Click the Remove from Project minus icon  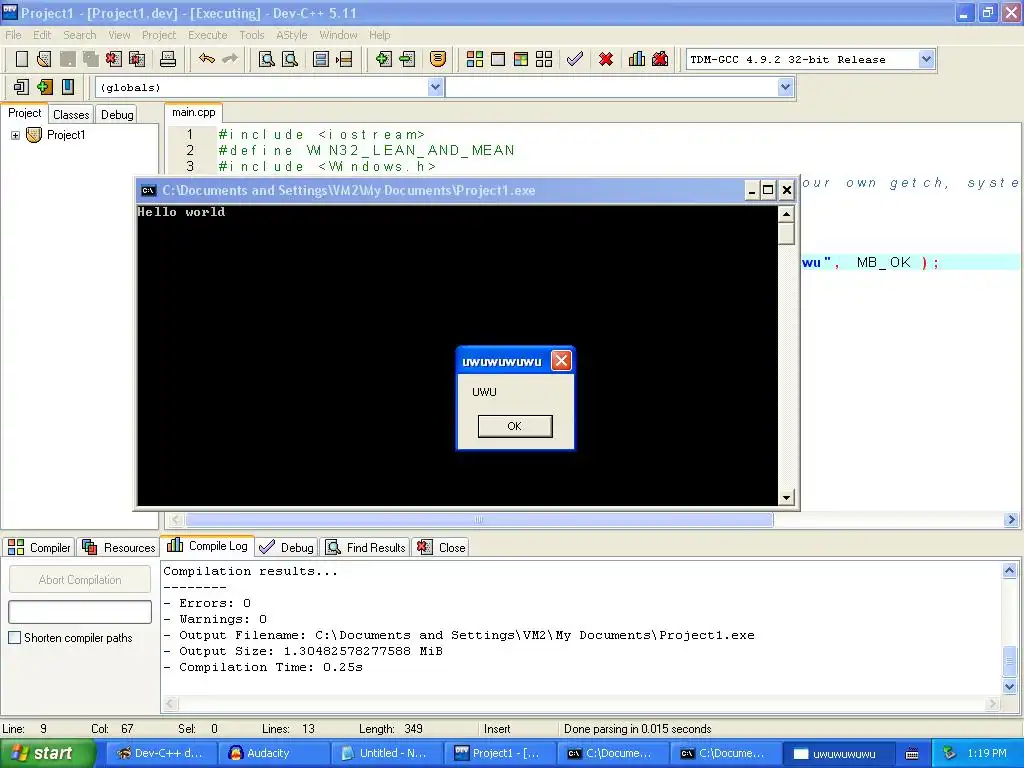(407, 59)
